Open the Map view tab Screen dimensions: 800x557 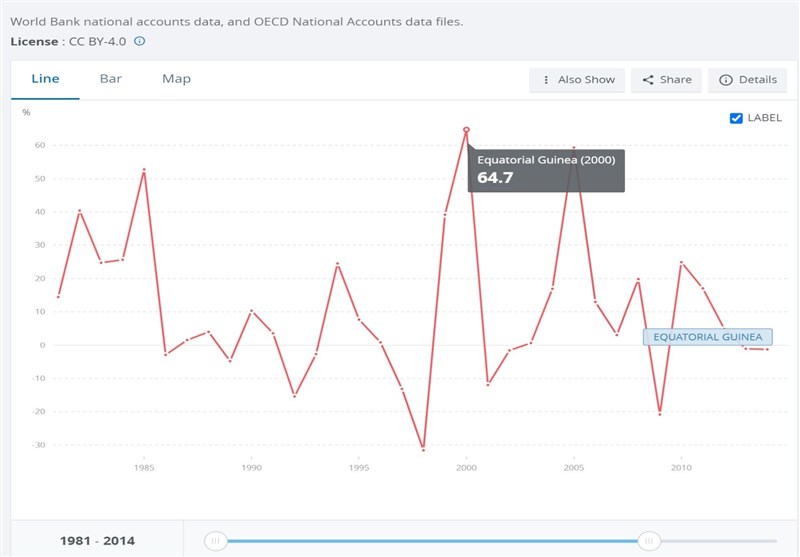click(176, 79)
